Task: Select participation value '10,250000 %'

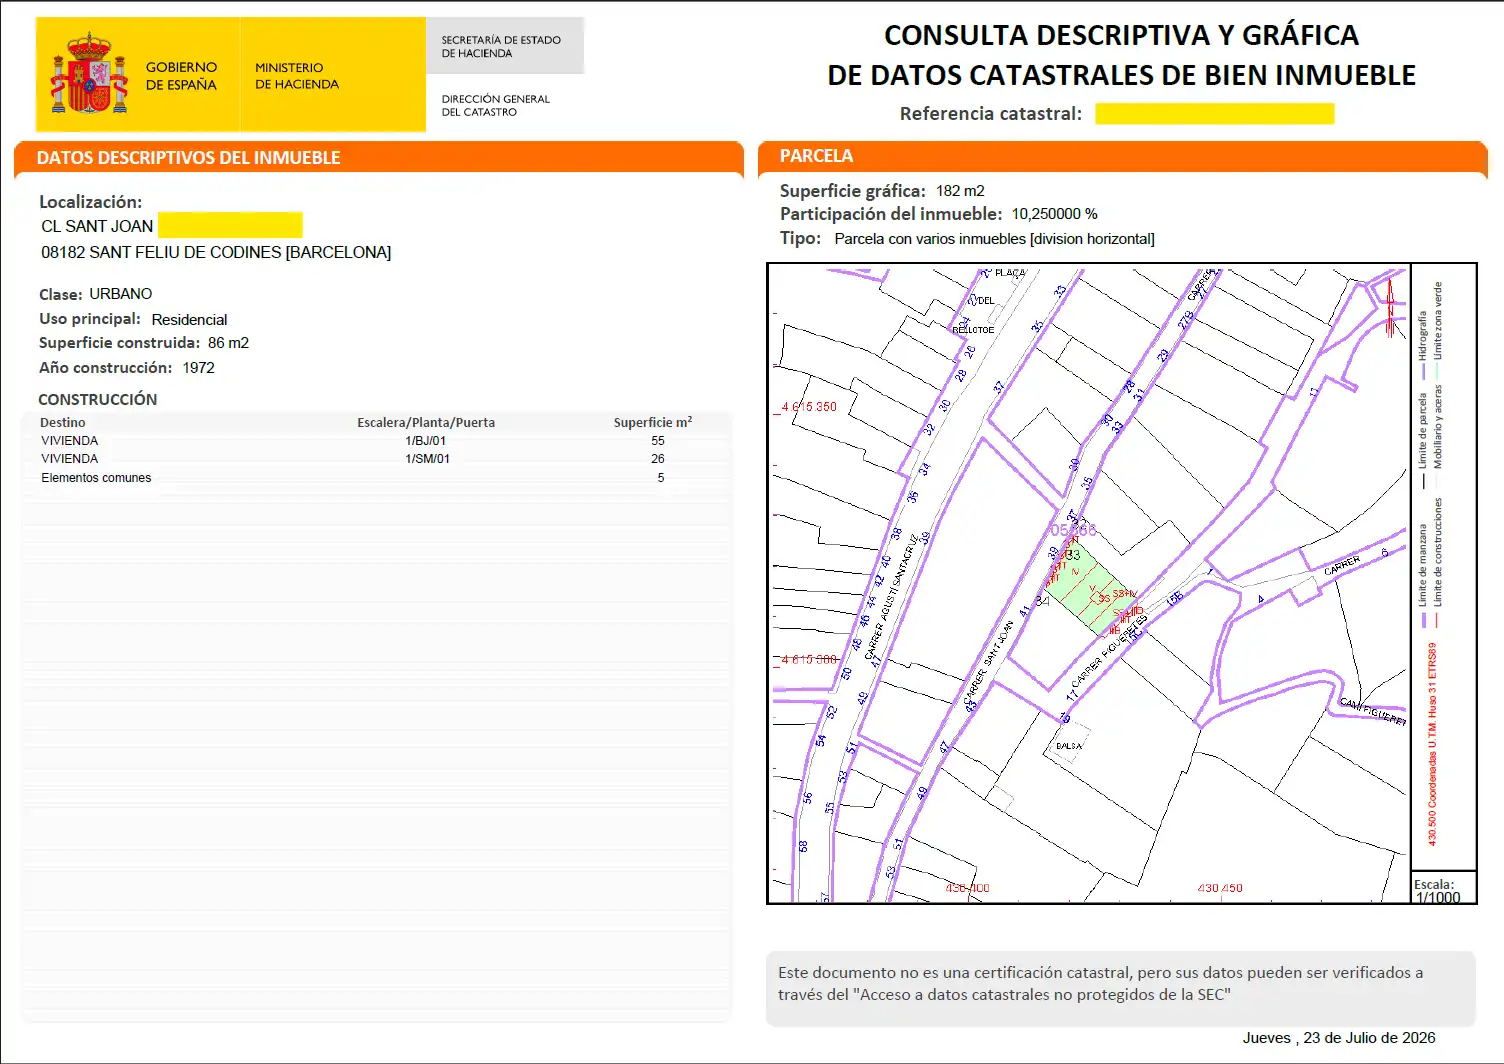Action: tap(1054, 214)
